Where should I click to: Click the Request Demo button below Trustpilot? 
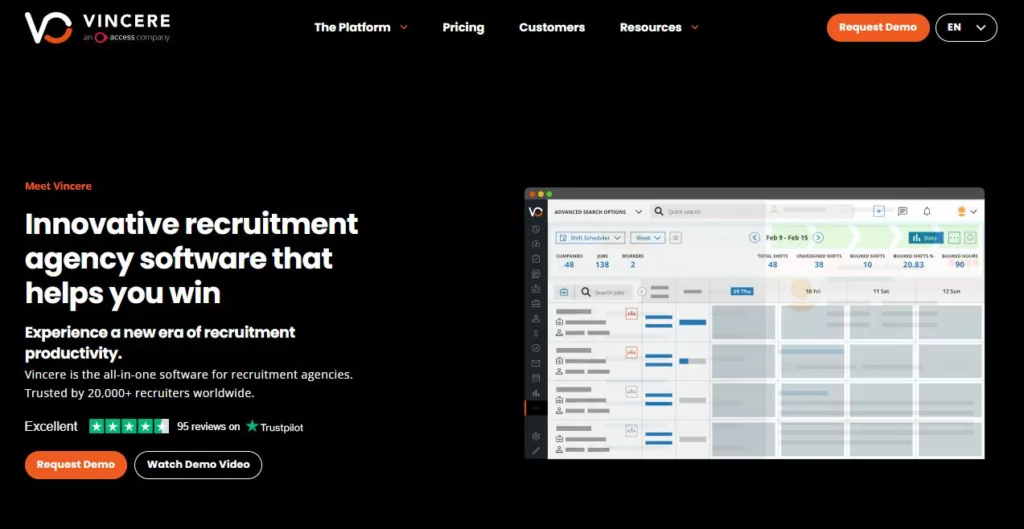pos(76,465)
